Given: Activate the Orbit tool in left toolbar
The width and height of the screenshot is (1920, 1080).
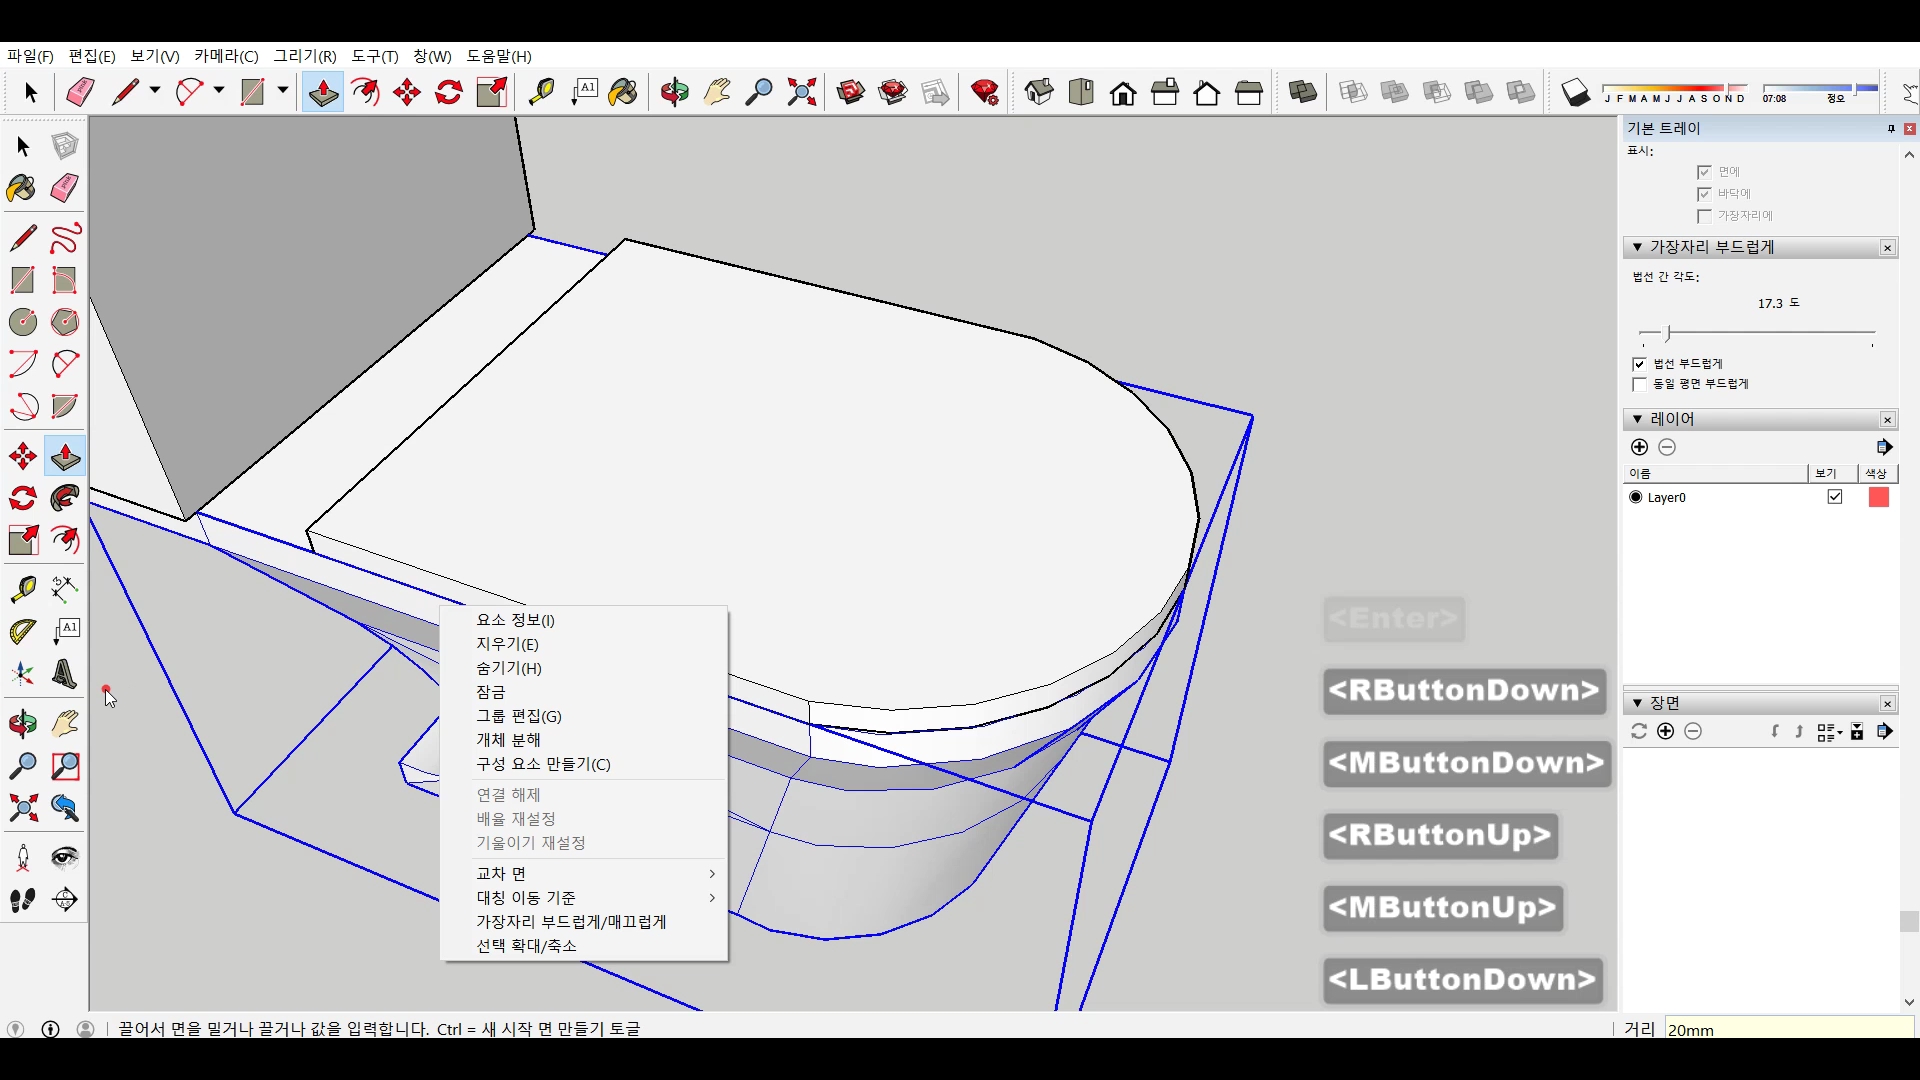Looking at the screenshot, I should 22,723.
